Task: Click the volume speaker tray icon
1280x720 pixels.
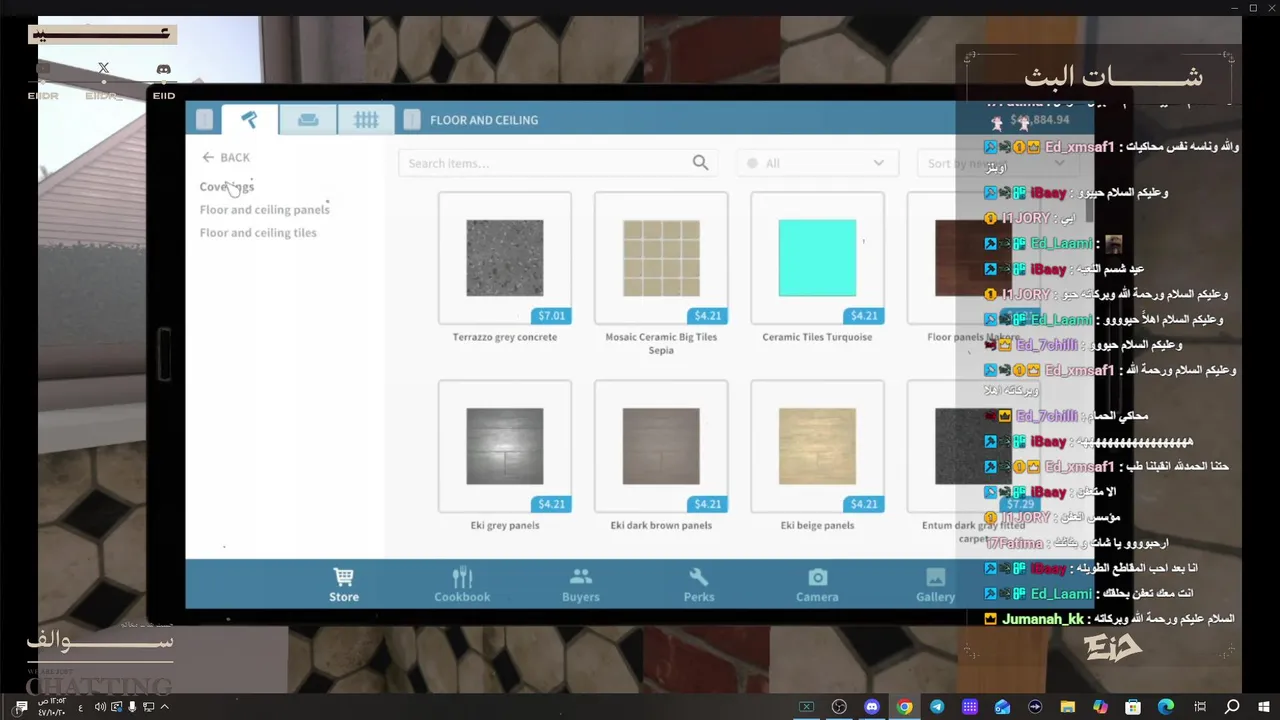Action: (x=100, y=707)
